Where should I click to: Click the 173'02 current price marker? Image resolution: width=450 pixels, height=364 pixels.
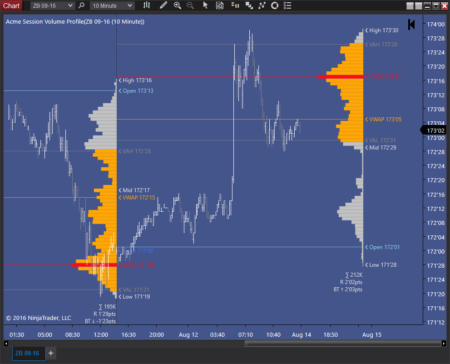435,130
